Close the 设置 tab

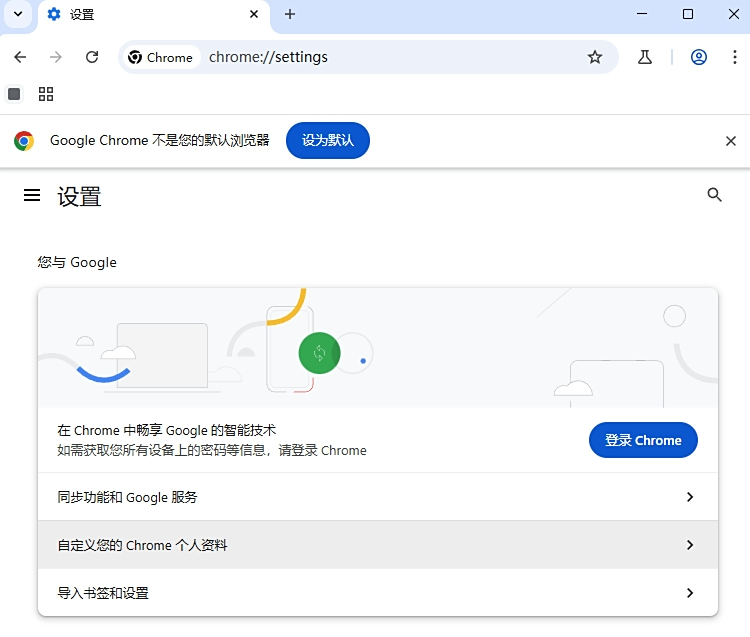click(254, 14)
